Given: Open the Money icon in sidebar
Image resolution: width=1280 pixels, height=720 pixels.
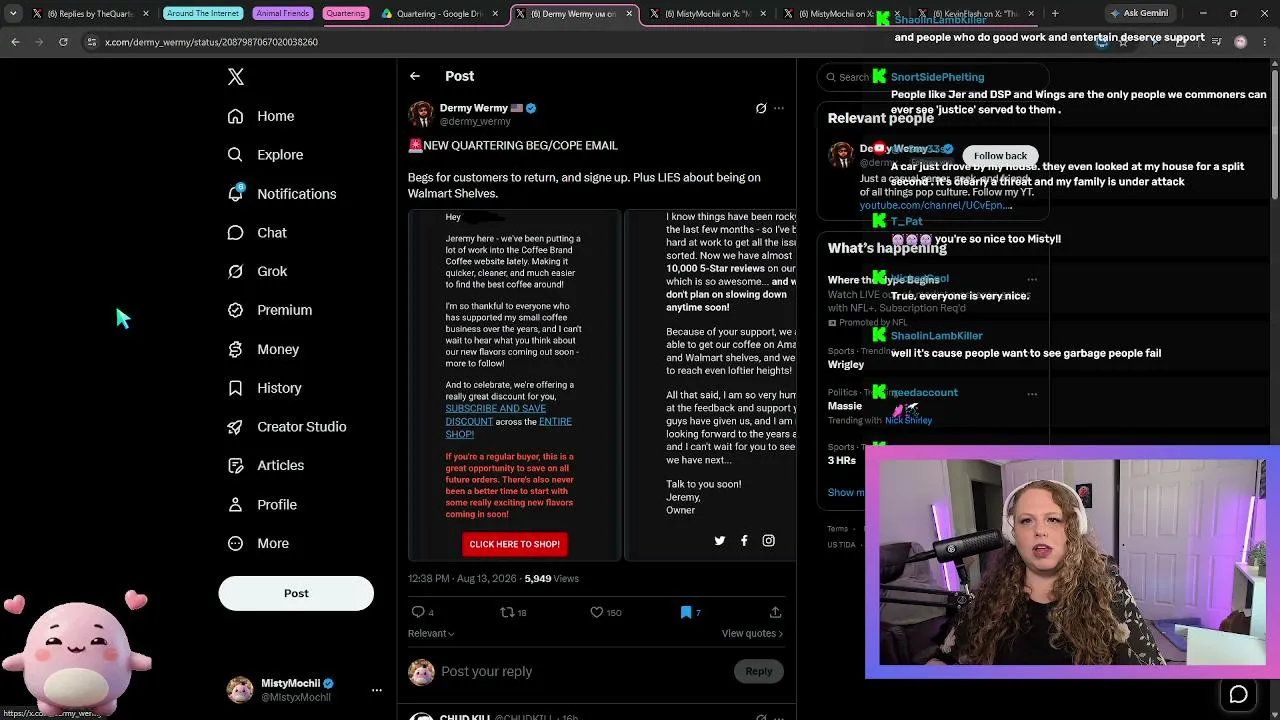Looking at the screenshot, I should tap(235, 349).
